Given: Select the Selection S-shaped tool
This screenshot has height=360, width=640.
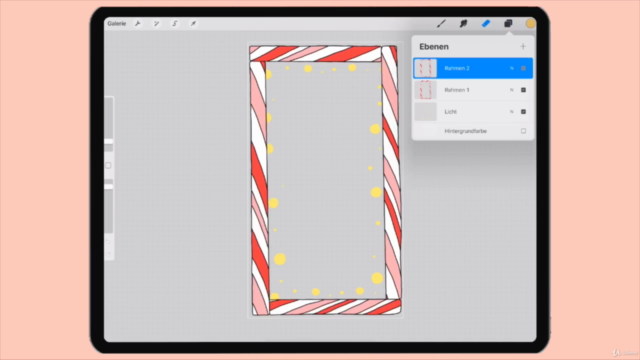Looking at the screenshot, I should (x=175, y=24).
